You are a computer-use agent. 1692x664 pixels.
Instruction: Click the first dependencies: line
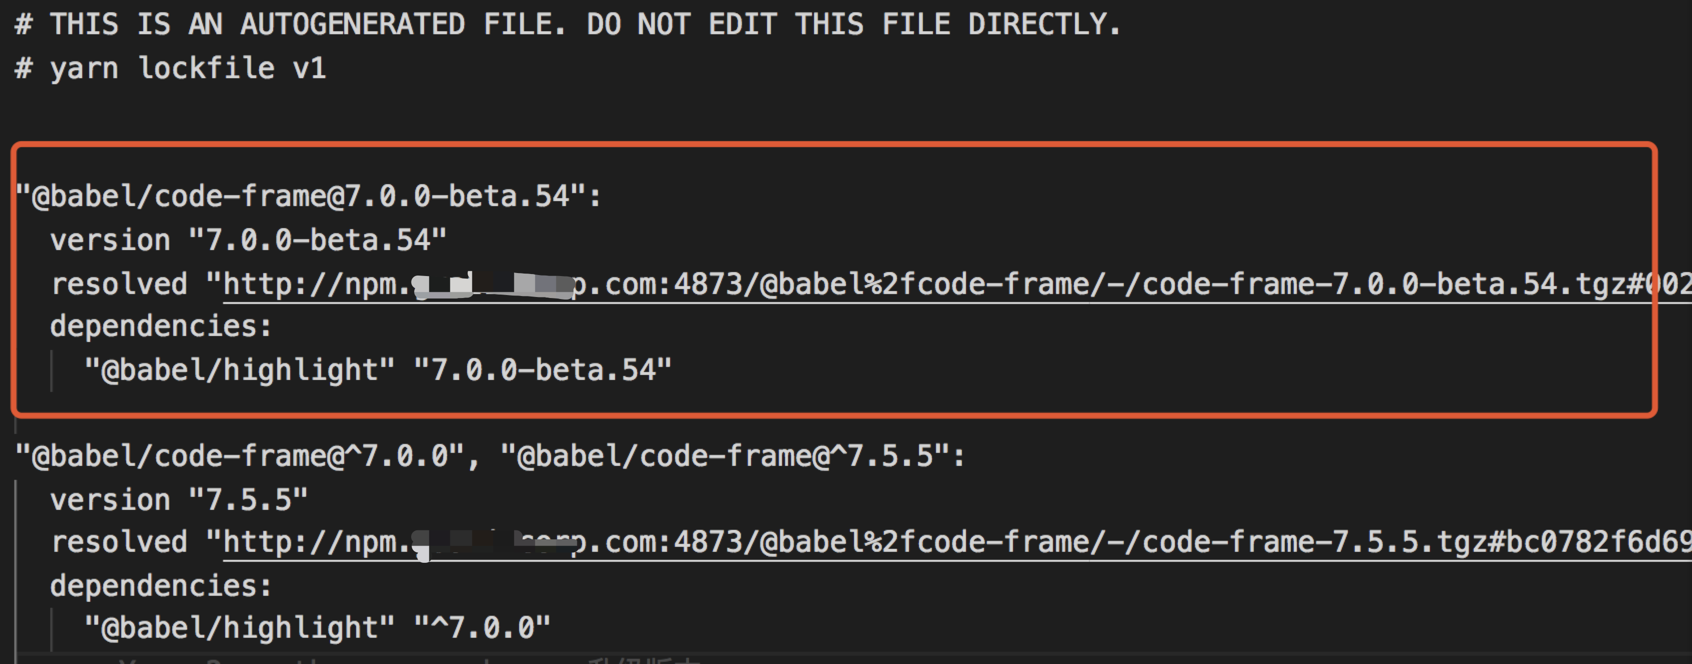click(161, 326)
